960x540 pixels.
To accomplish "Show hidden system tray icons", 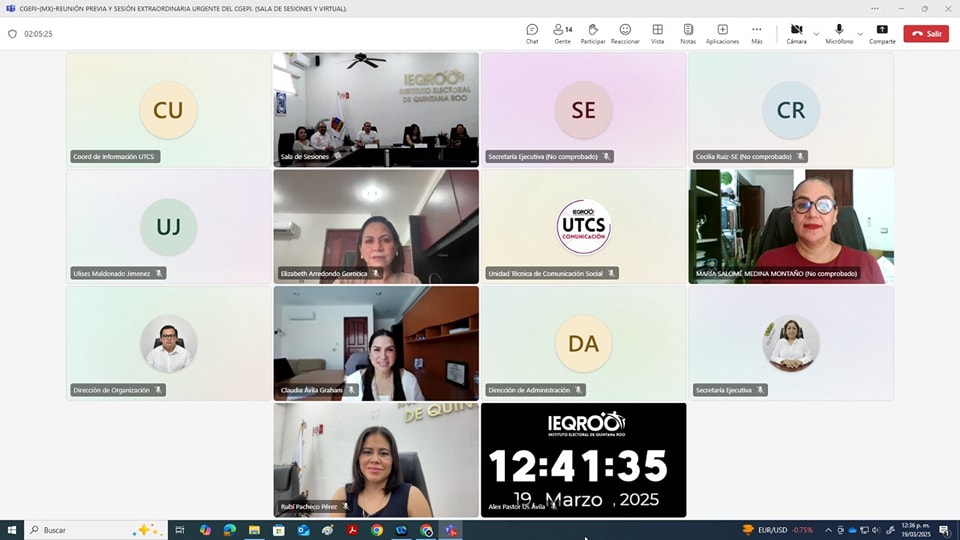I will click(x=828, y=530).
